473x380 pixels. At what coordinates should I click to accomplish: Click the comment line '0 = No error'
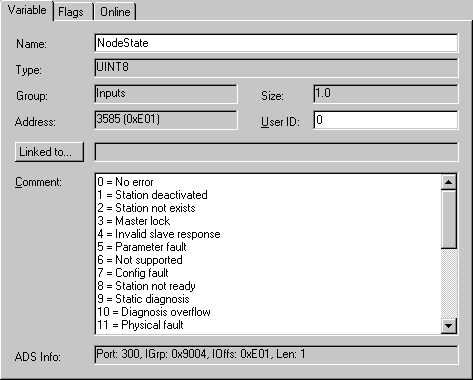(x=125, y=182)
